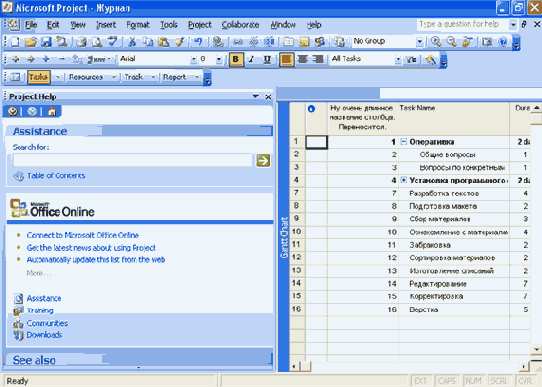Viewport: 542px width, 387px height.
Task: Set Align Left for the cell
Action: (286, 59)
